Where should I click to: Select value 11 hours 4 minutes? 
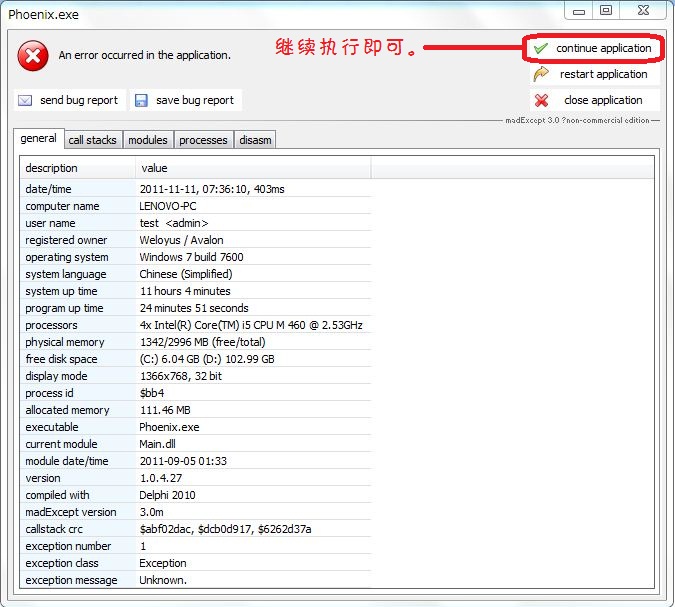(185, 291)
